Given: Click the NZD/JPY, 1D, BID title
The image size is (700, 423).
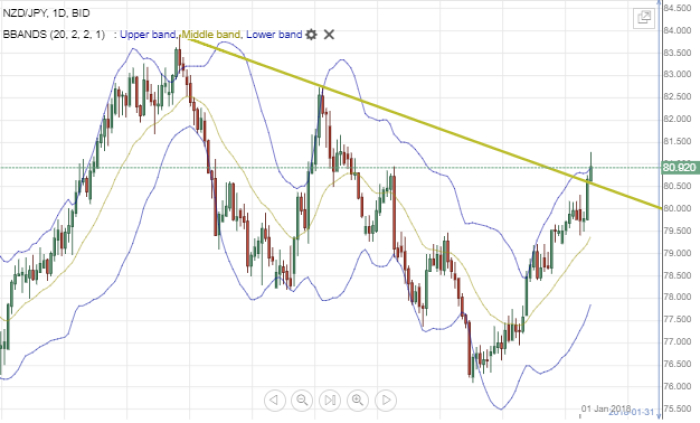Looking at the screenshot, I should point(46,13).
